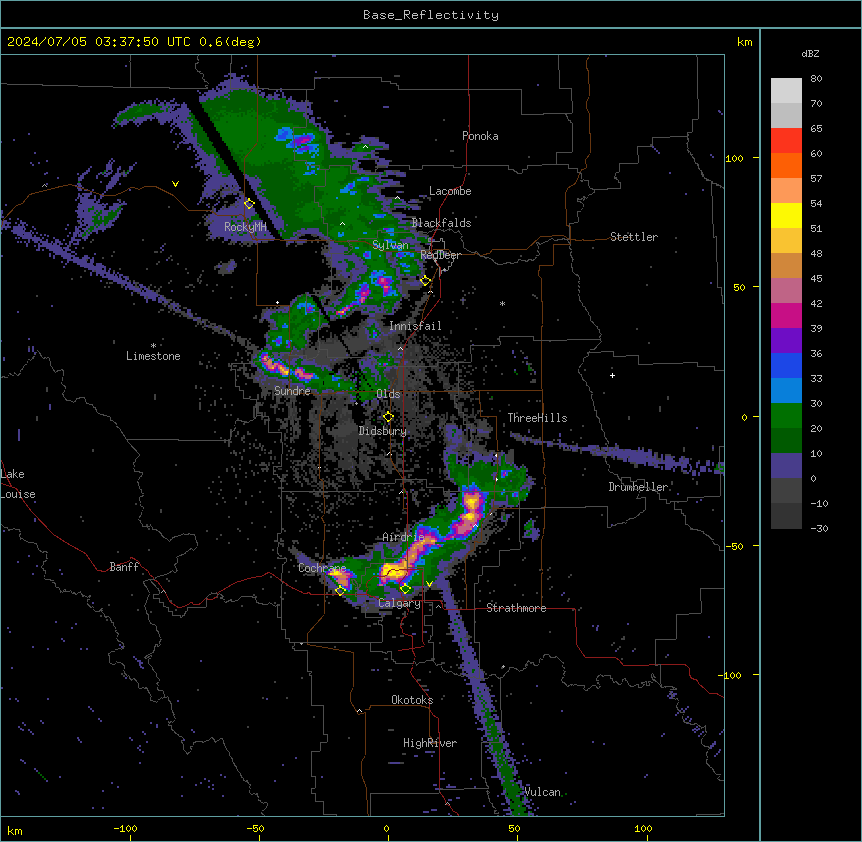Click the Olds city label
The width and height of the screenshot is (862, 842).
click(x=388, y=394)
